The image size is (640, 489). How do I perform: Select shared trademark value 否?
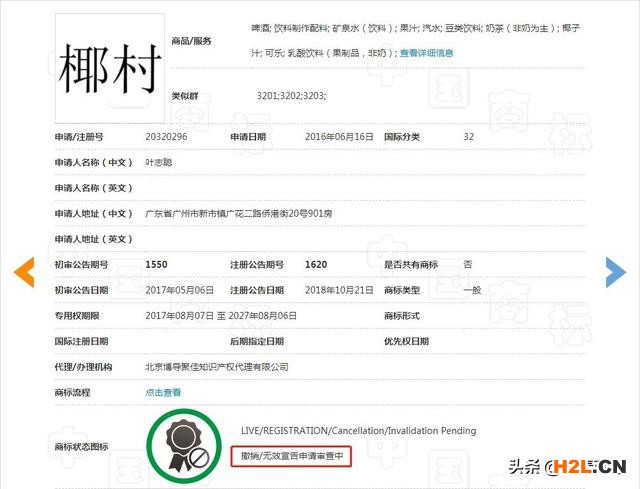468,265
